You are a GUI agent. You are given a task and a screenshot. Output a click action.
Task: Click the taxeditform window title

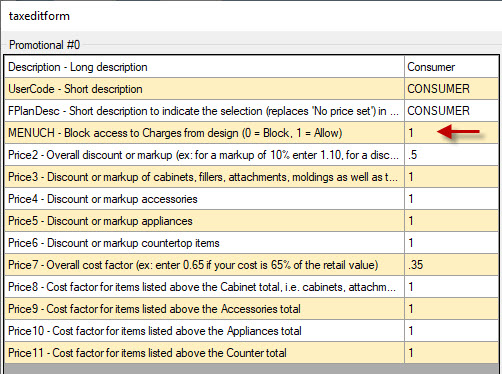[39, 16]
